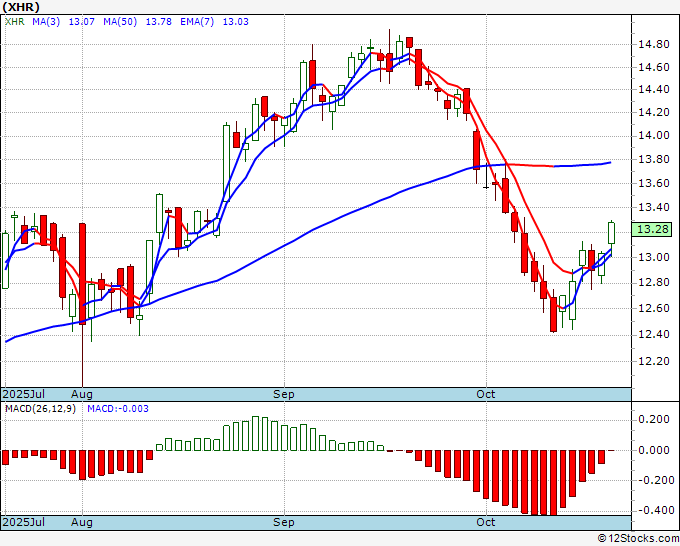Click the 13.80 price axis label
The height and width of the screenshot is (546, 680).
pos(653,160)
